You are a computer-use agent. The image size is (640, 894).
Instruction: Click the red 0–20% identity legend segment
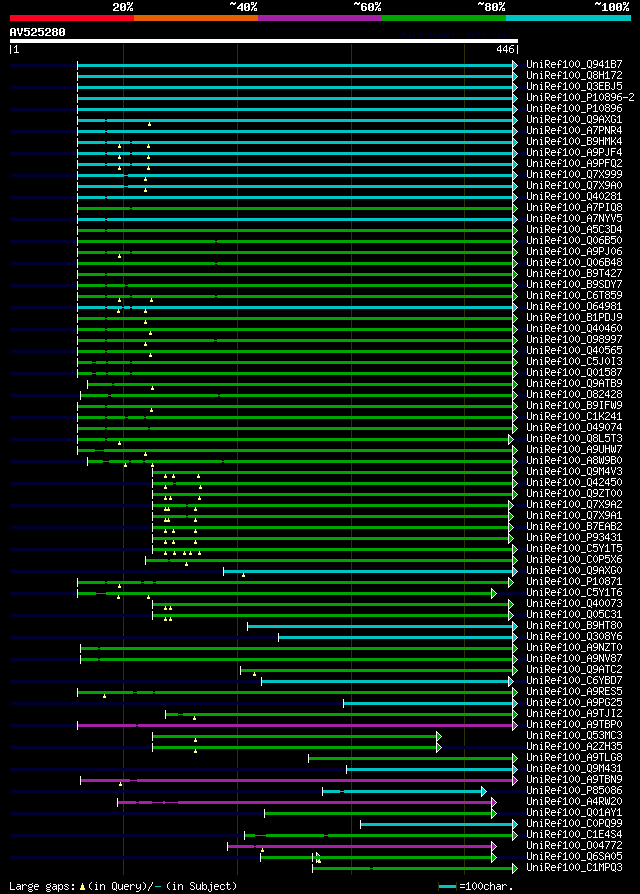tap(72, 18)
